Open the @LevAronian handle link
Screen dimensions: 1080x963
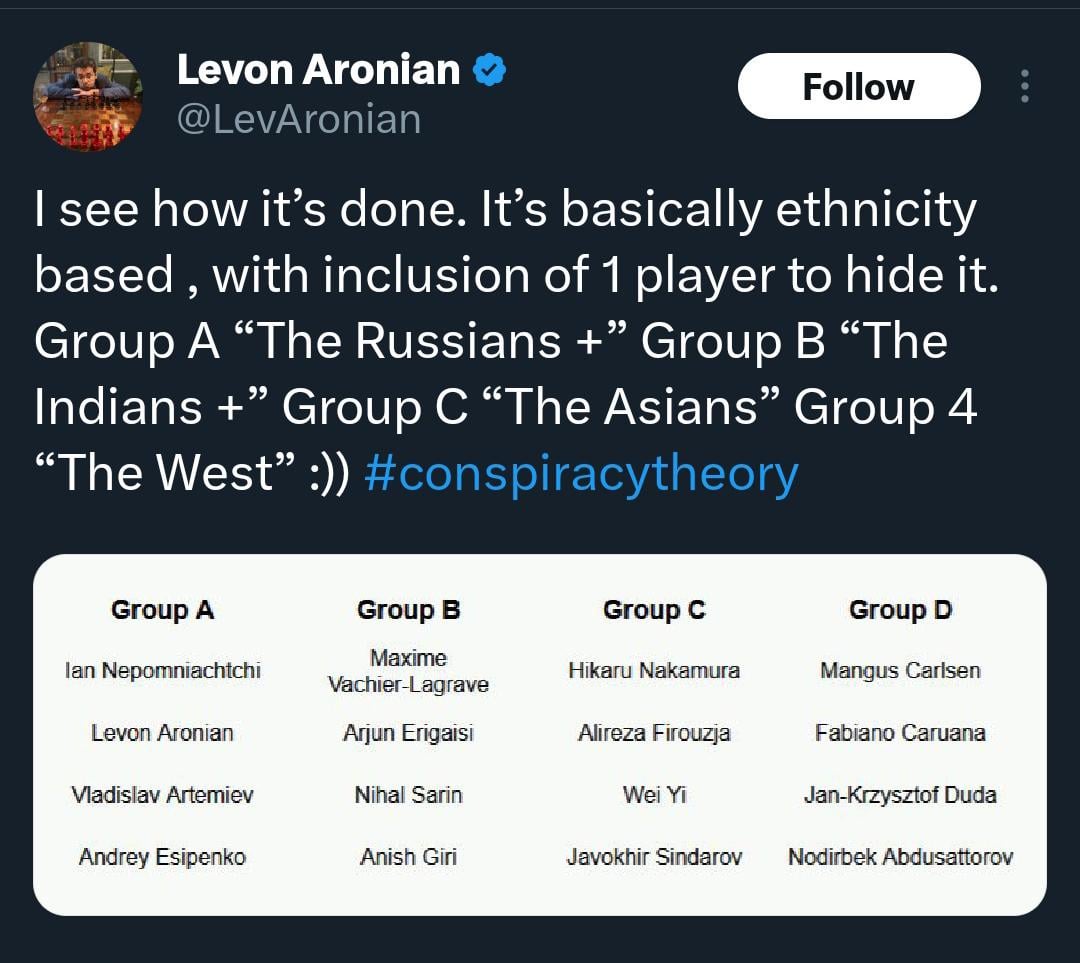point(299,119)
